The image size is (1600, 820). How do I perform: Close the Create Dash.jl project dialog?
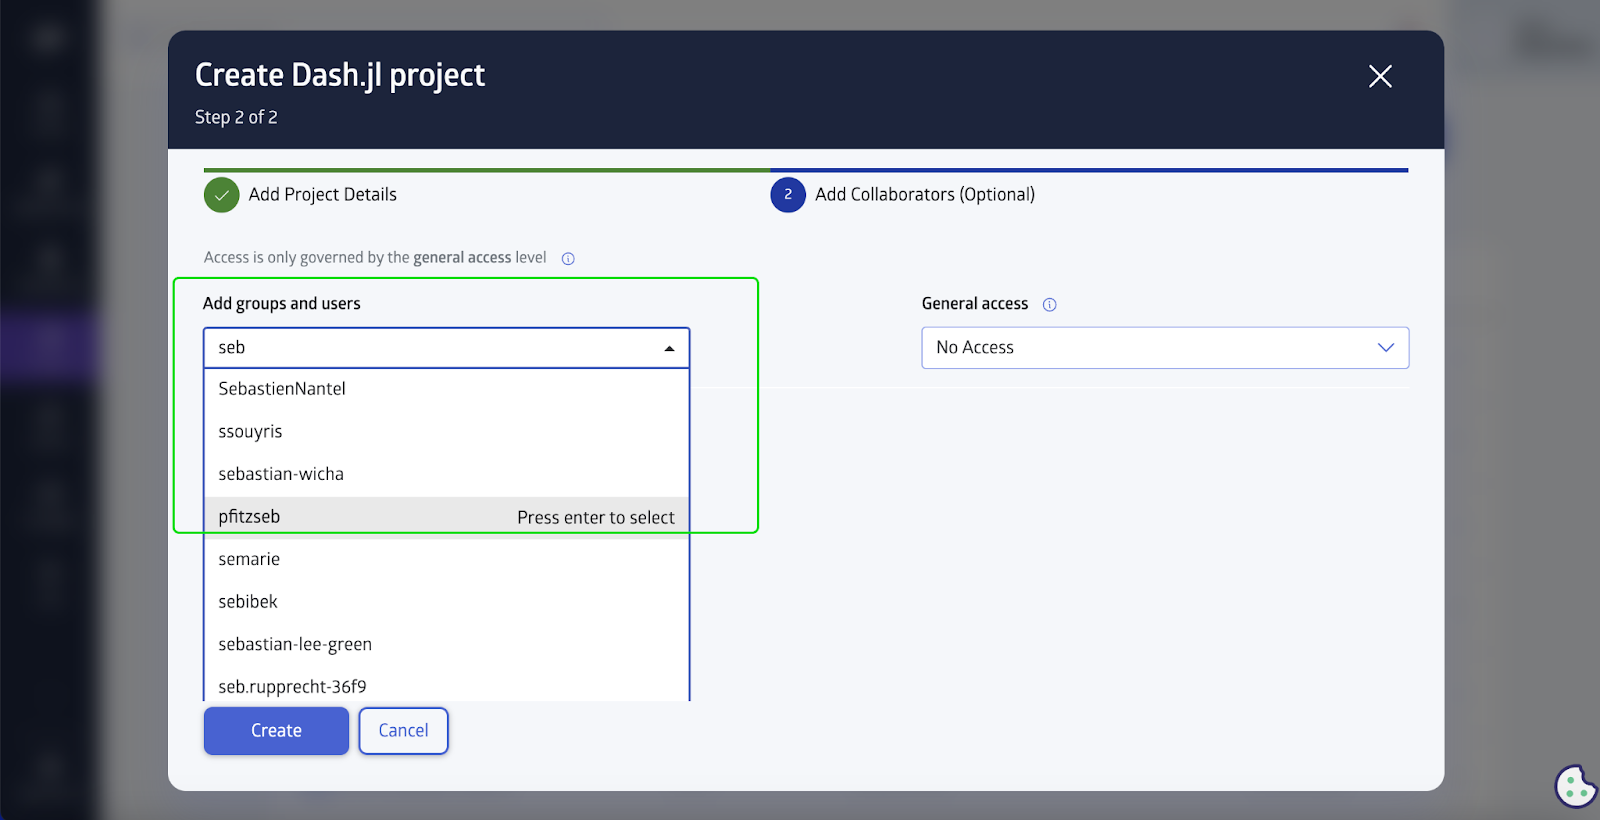1380,76
